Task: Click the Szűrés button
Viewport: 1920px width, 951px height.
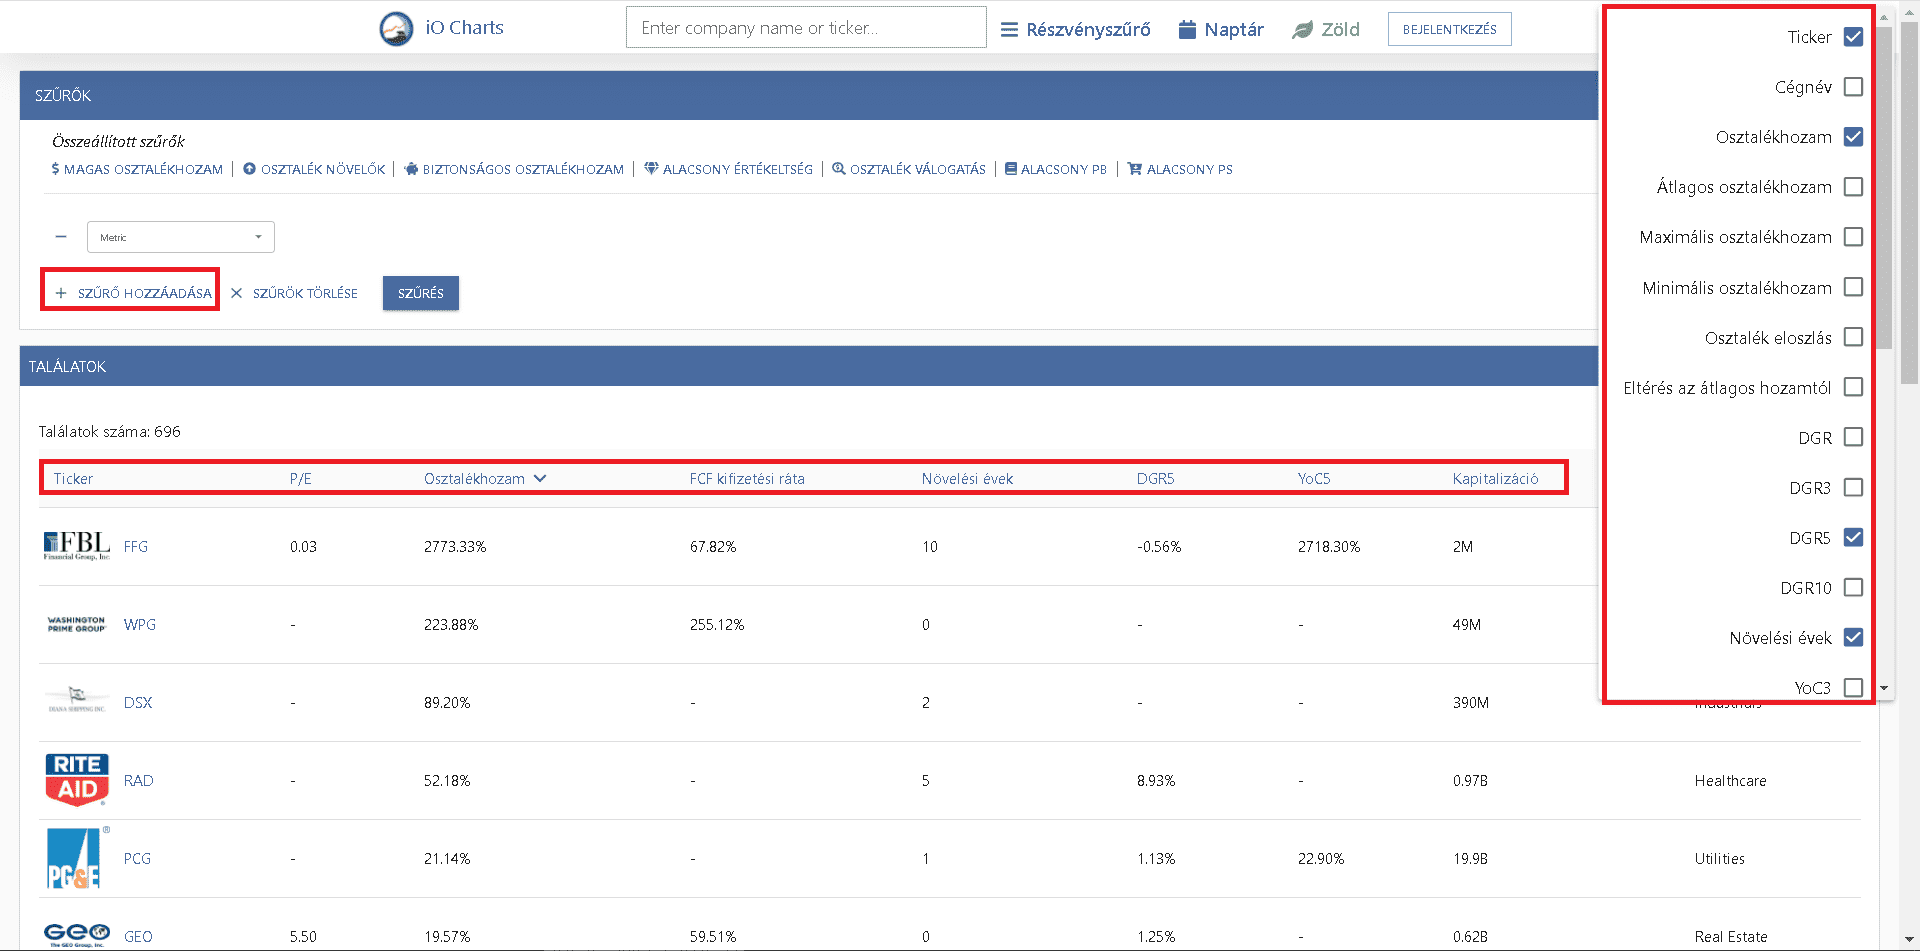Action: 420,293
